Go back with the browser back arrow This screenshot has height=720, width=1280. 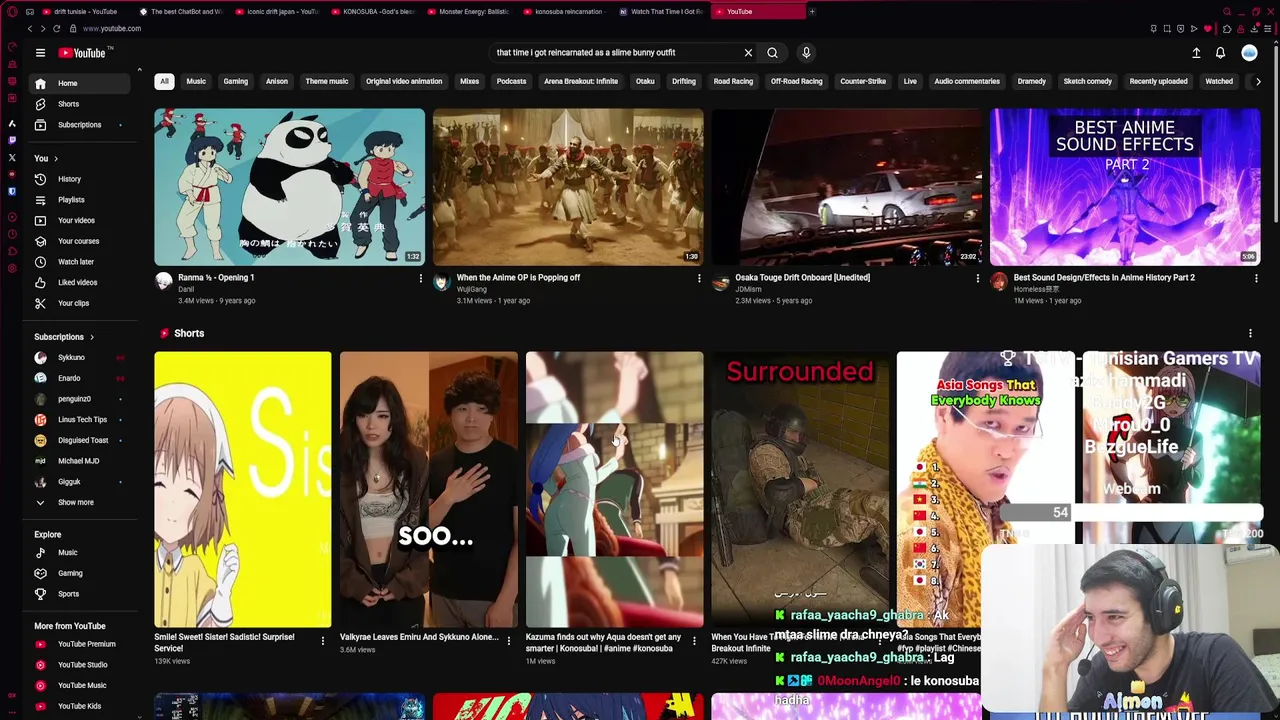click(29, 29)
